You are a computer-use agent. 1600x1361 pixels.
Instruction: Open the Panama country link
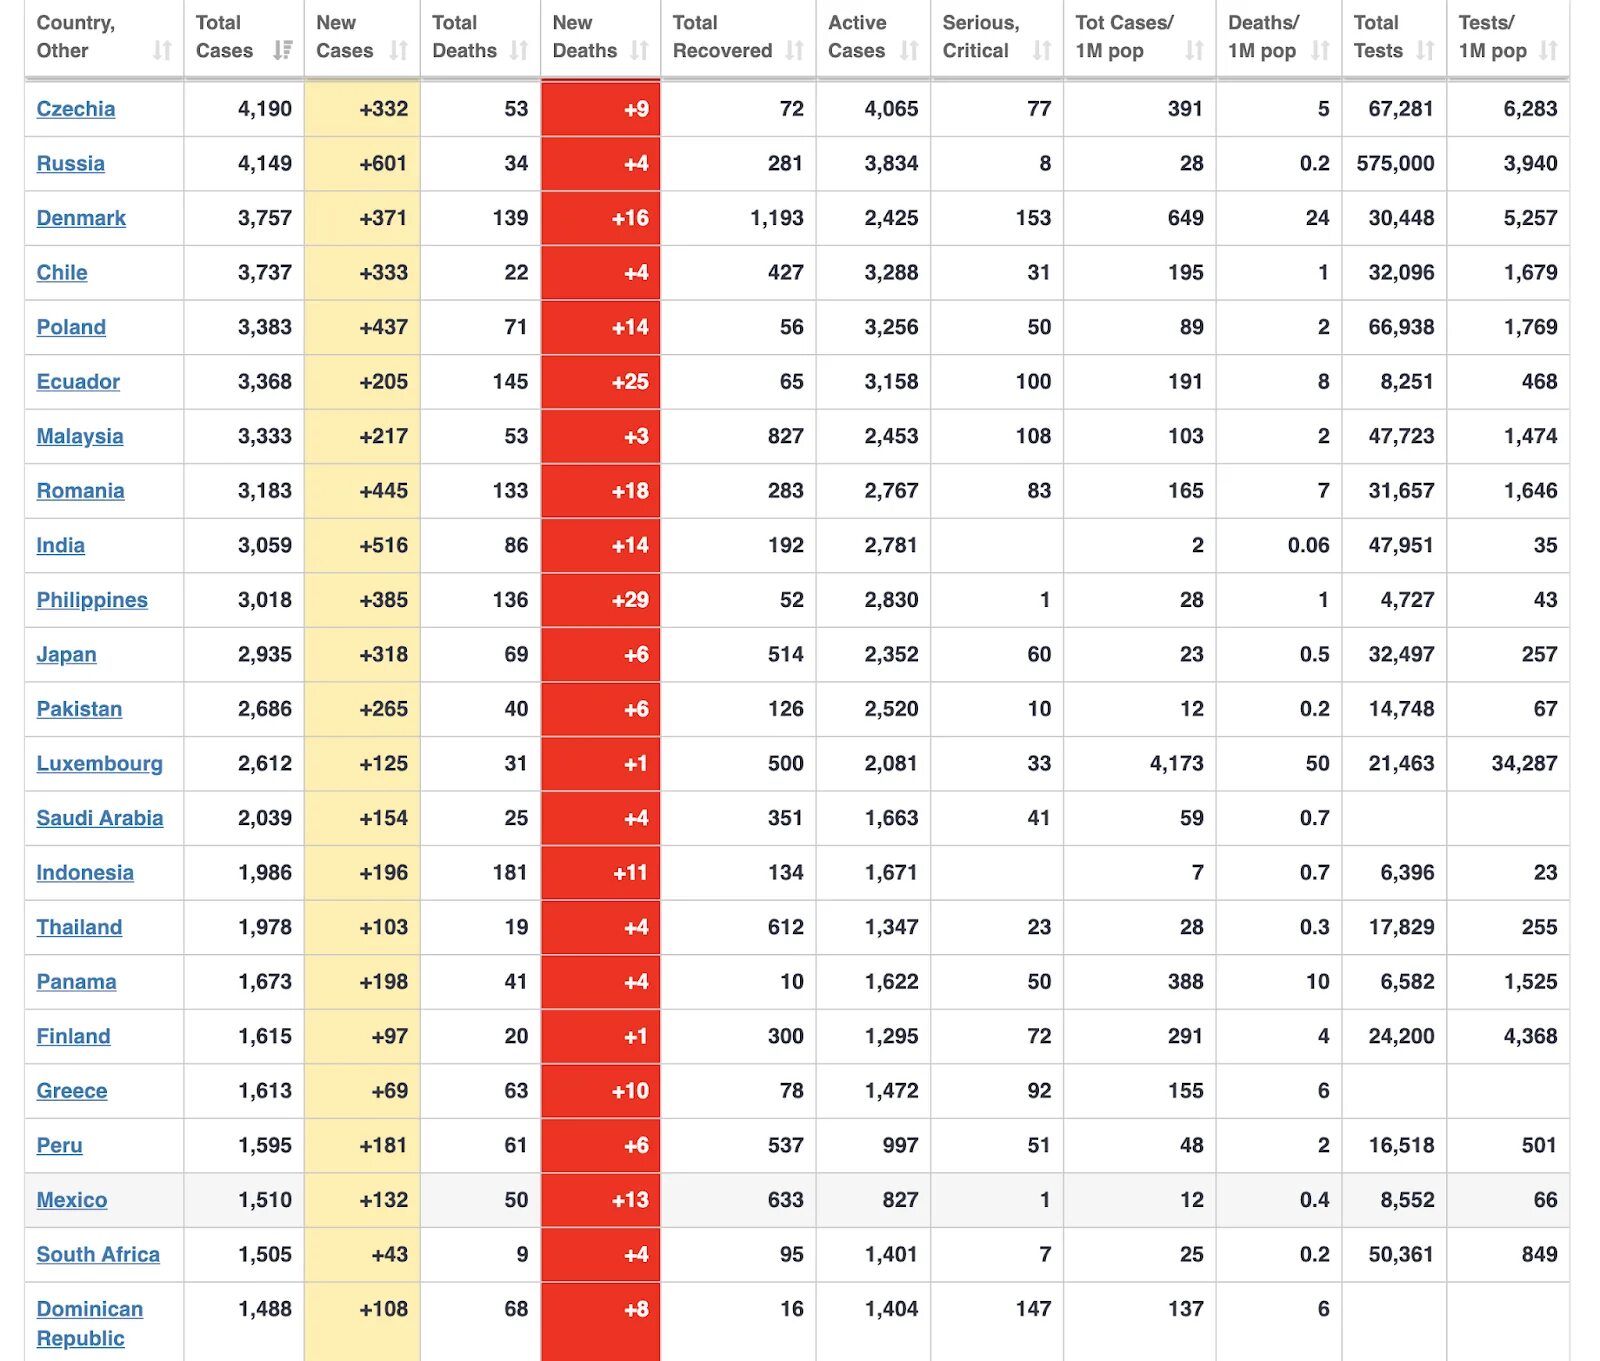[x=76, y=982]
